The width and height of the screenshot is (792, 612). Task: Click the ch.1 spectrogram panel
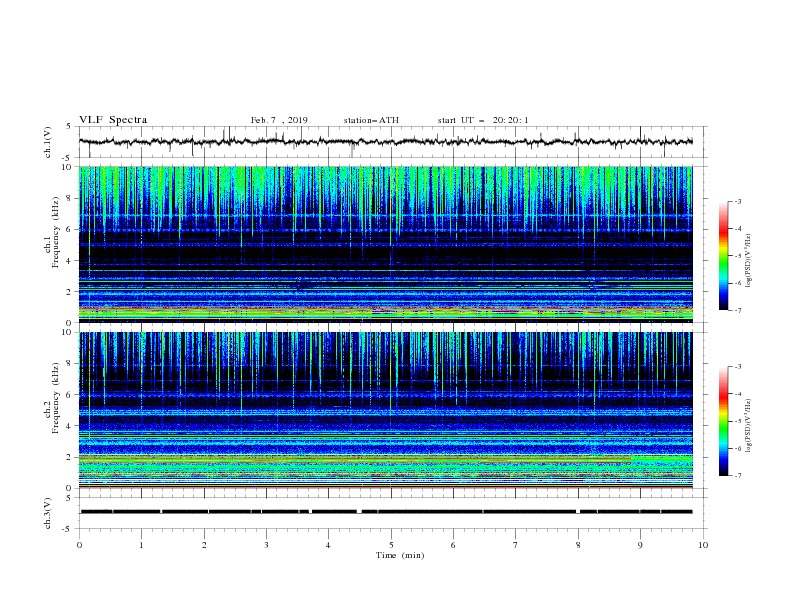(x=386, y=244)
